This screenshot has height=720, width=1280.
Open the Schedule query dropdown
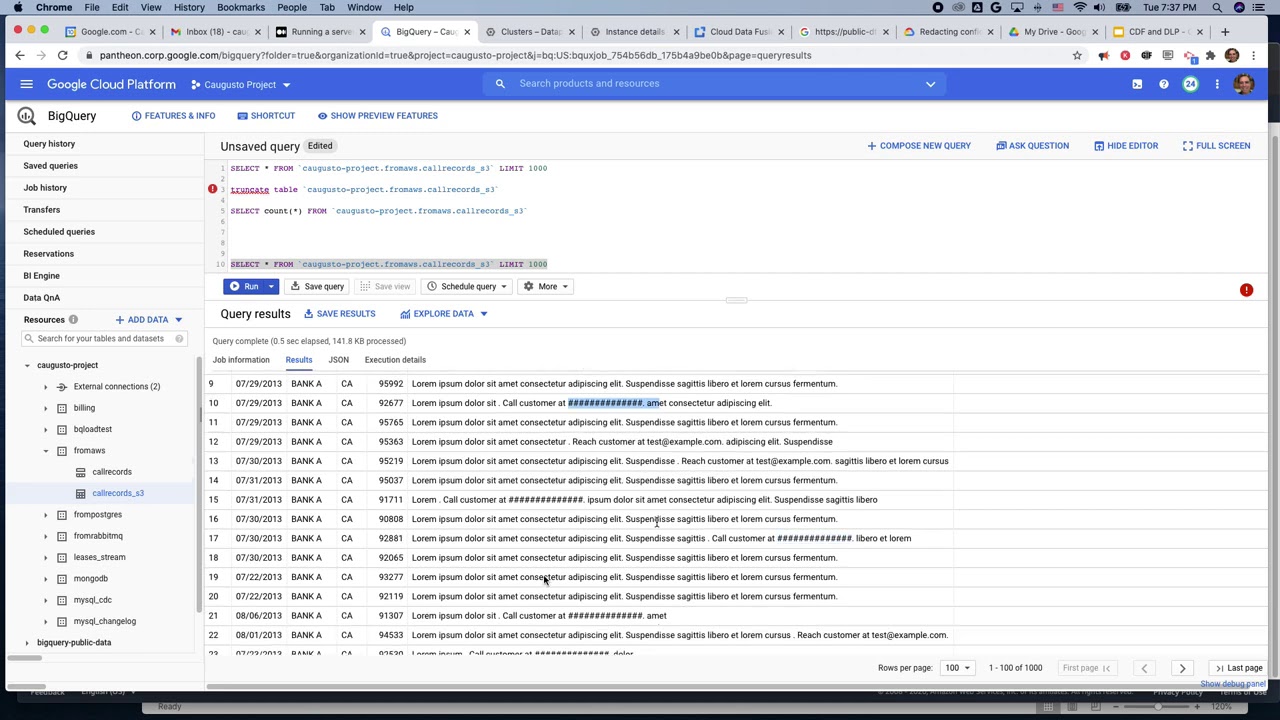coord(467,287)
